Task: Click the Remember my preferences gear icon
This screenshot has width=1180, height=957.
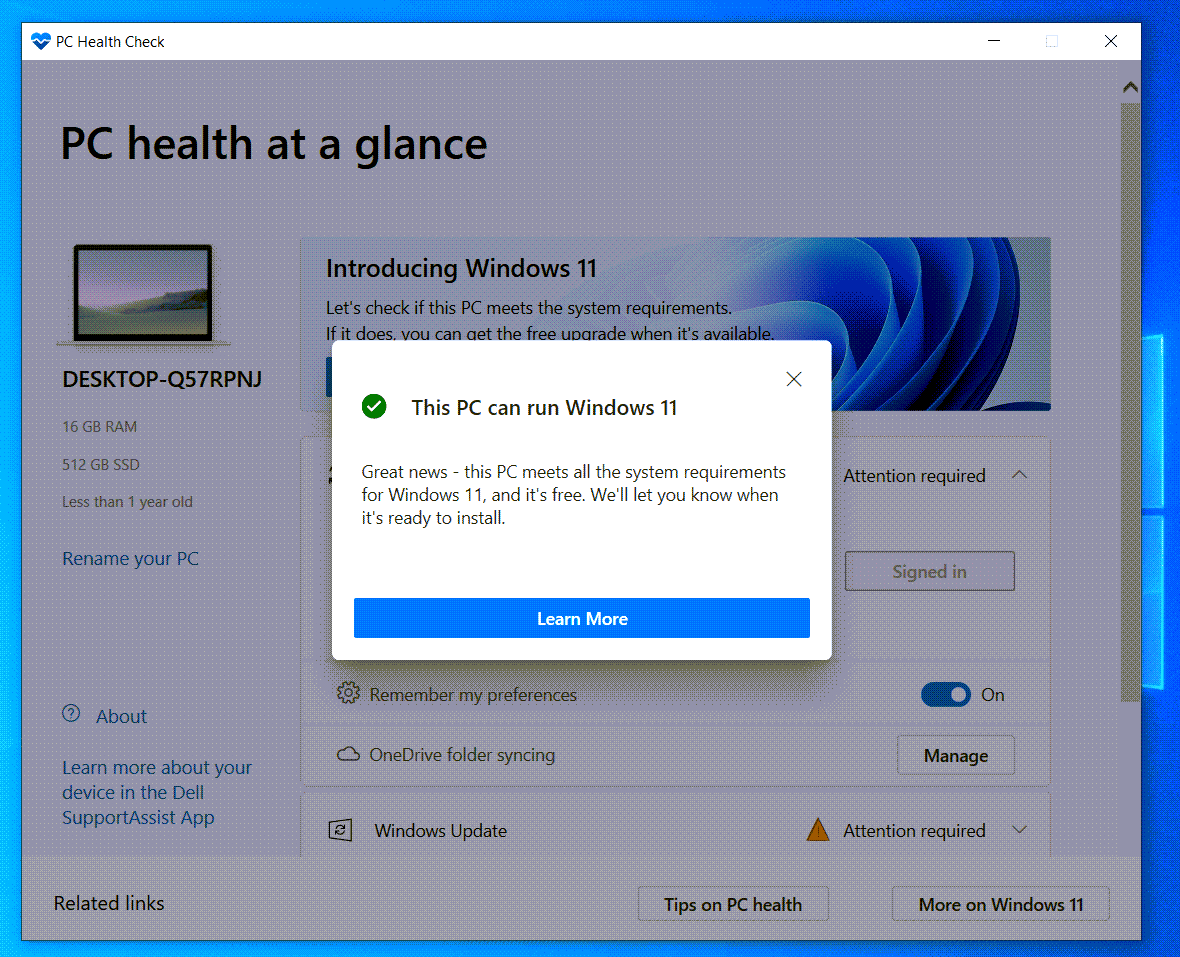Action: click(348, 694)
